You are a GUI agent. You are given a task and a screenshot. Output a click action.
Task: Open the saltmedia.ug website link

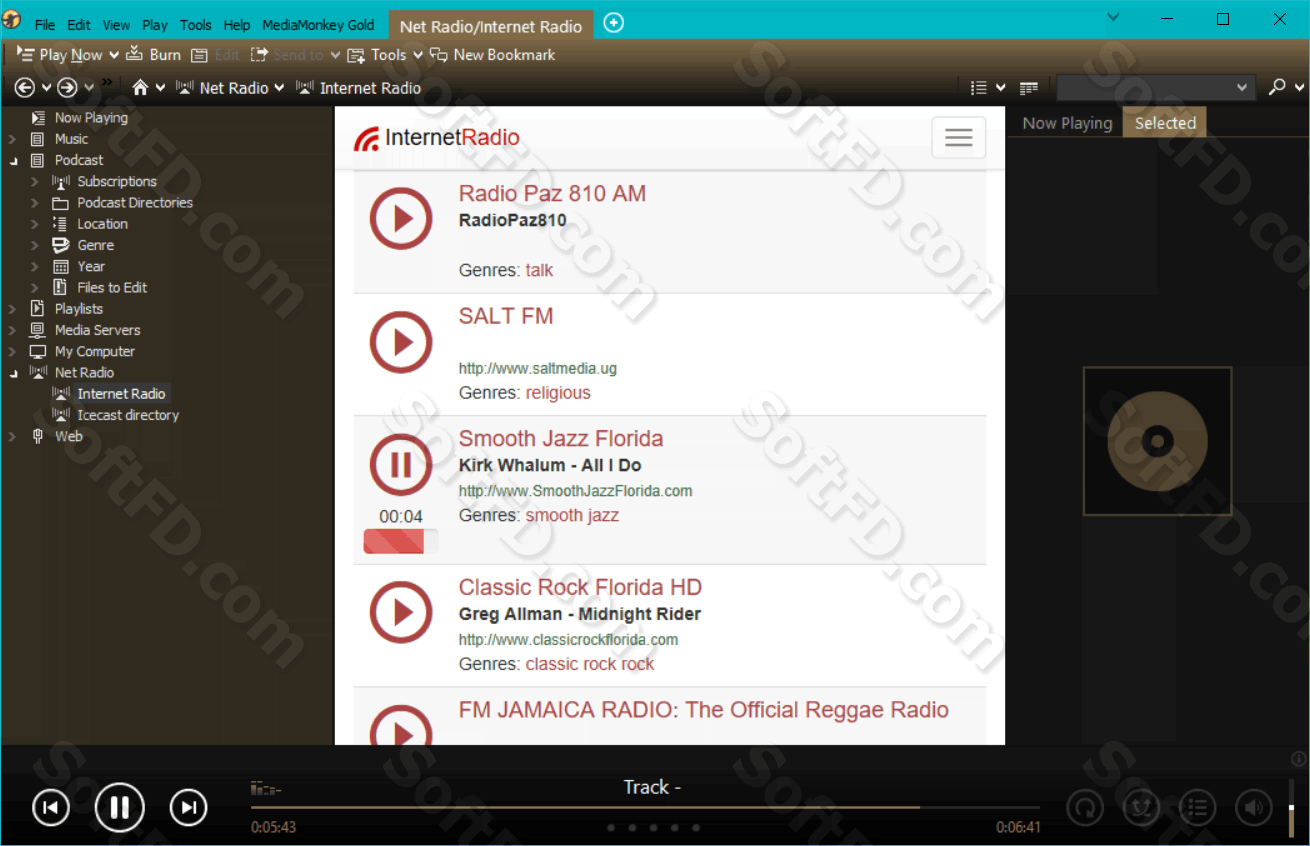pos(538,368)
